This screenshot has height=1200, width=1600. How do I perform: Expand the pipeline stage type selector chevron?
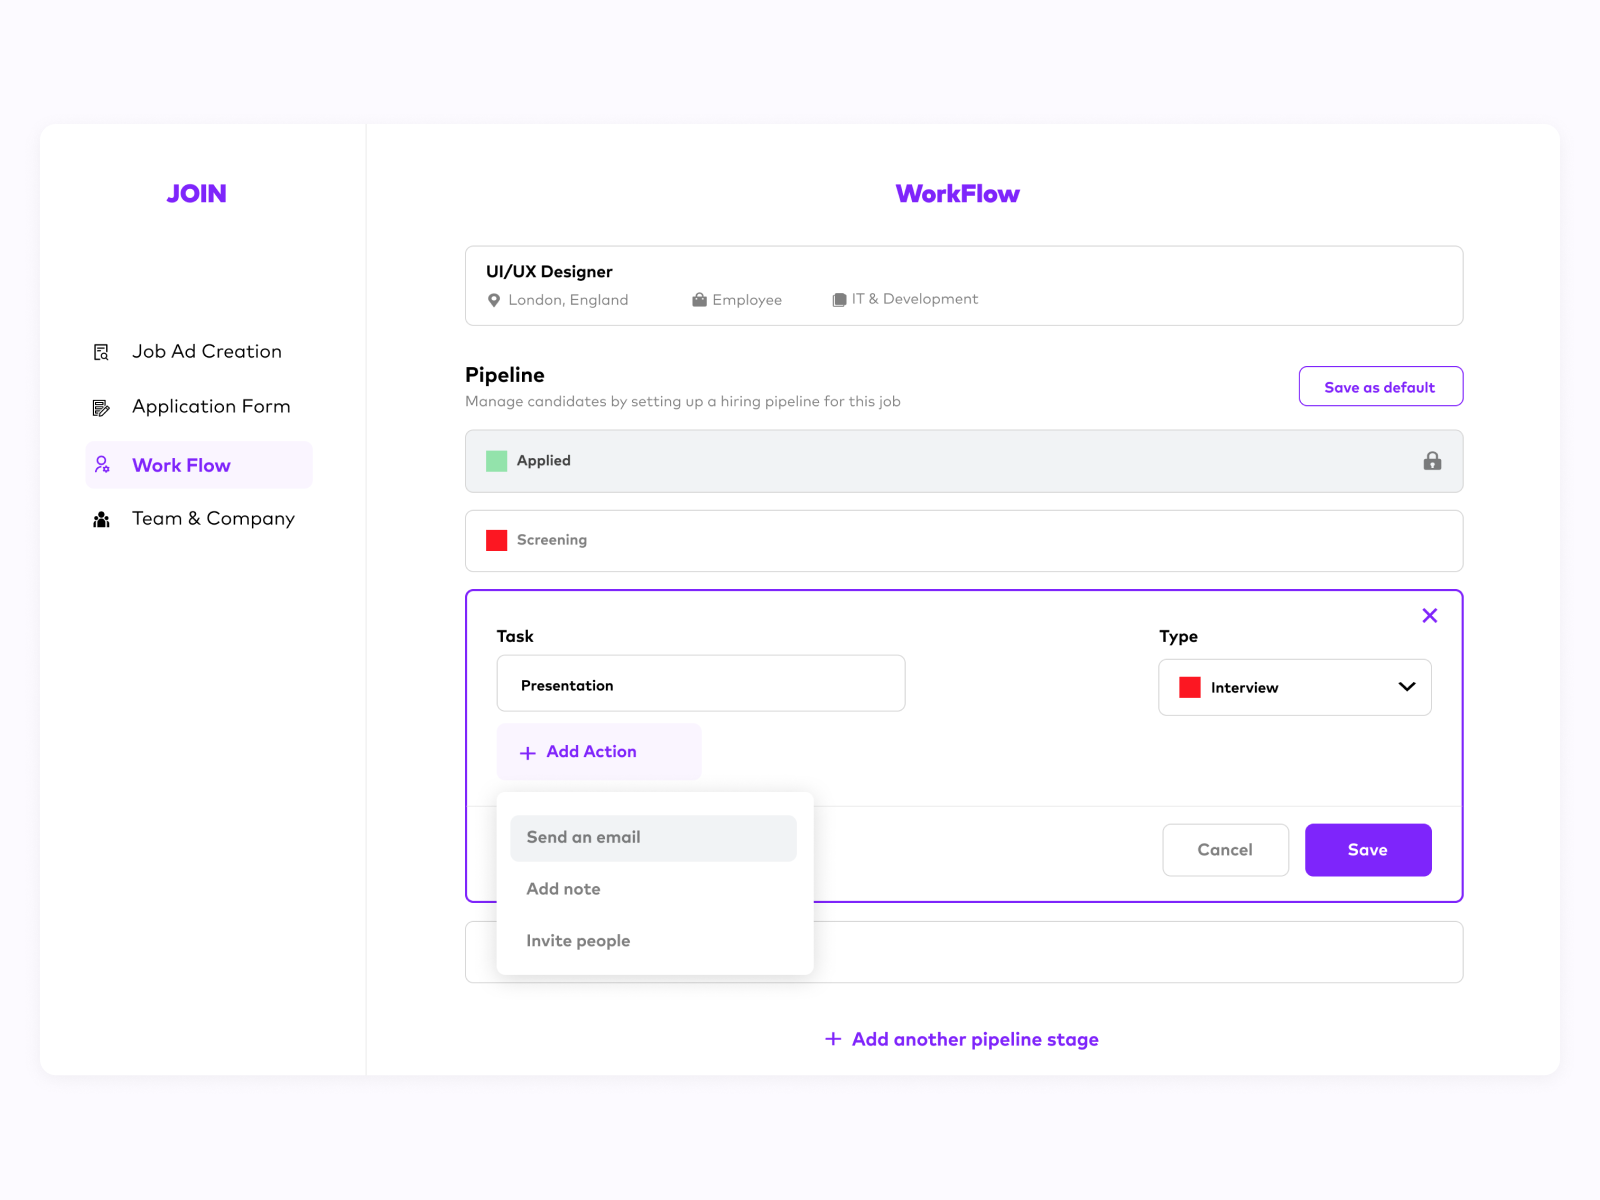[1406, 687]
